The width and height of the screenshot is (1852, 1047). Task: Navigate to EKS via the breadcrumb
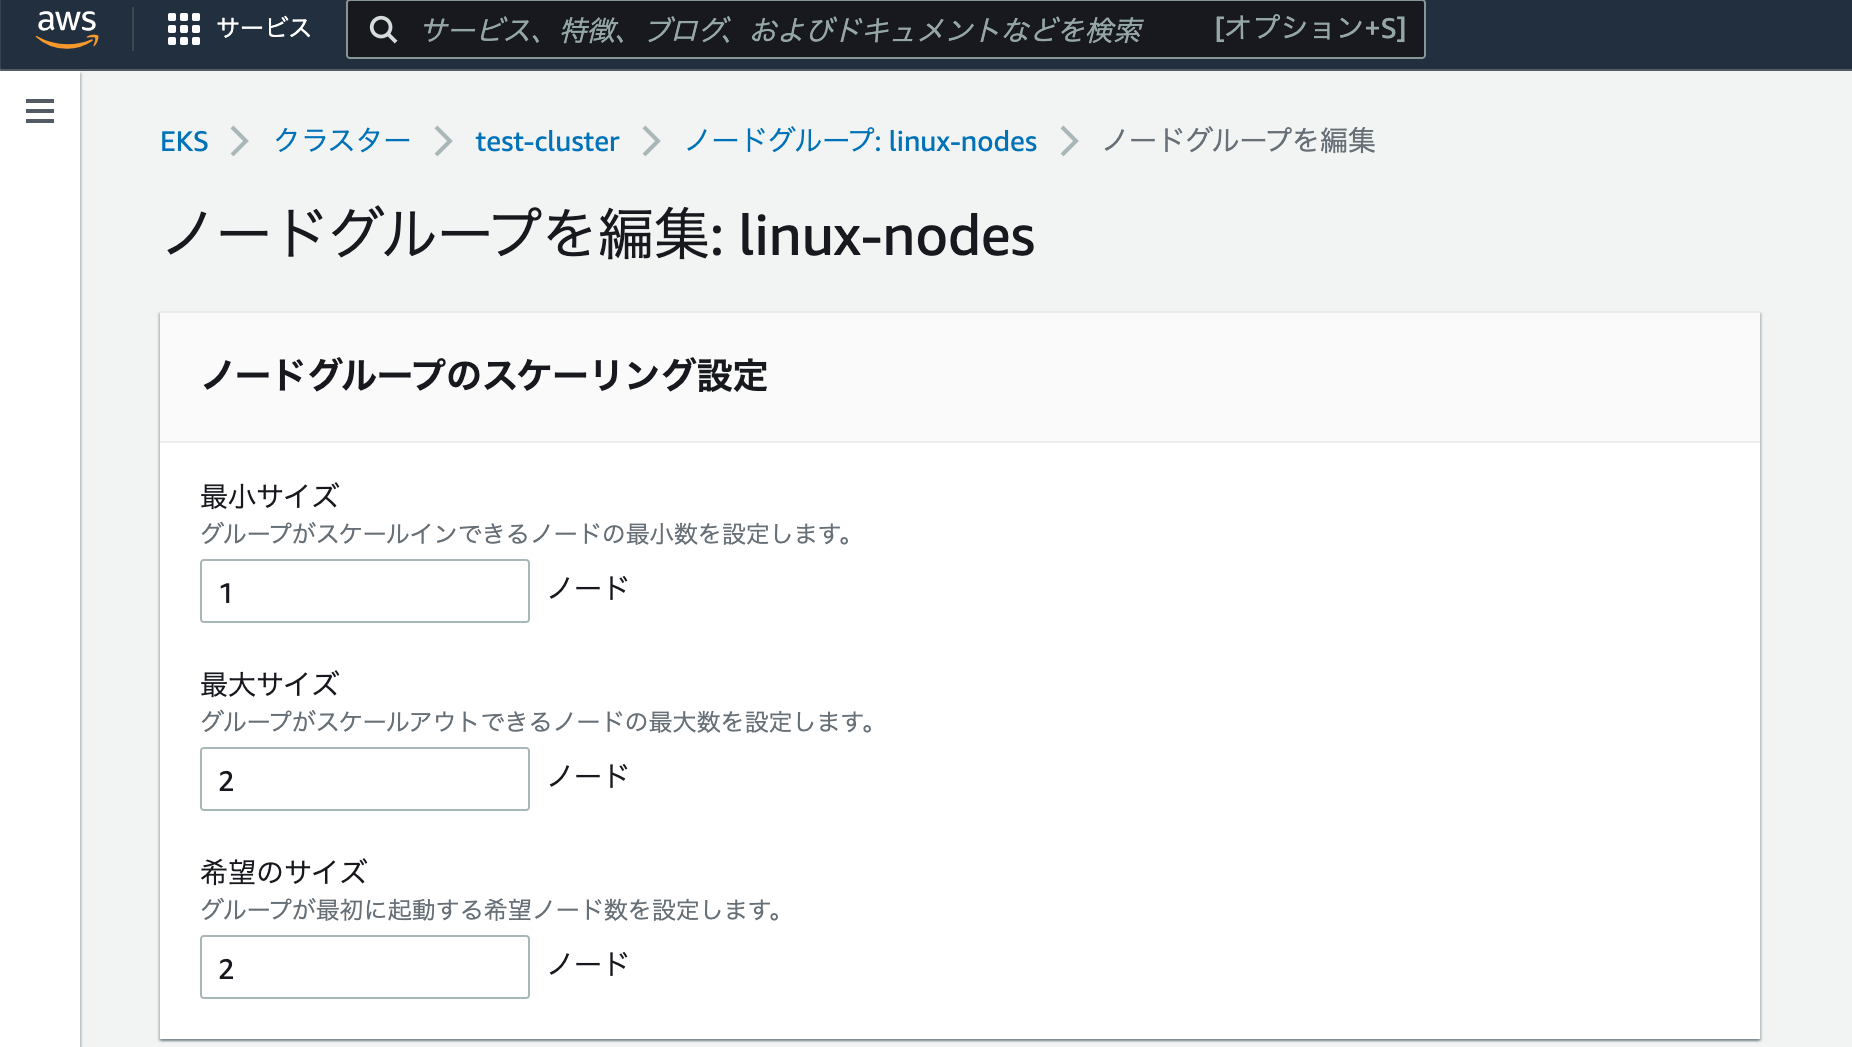click(185, 141)
